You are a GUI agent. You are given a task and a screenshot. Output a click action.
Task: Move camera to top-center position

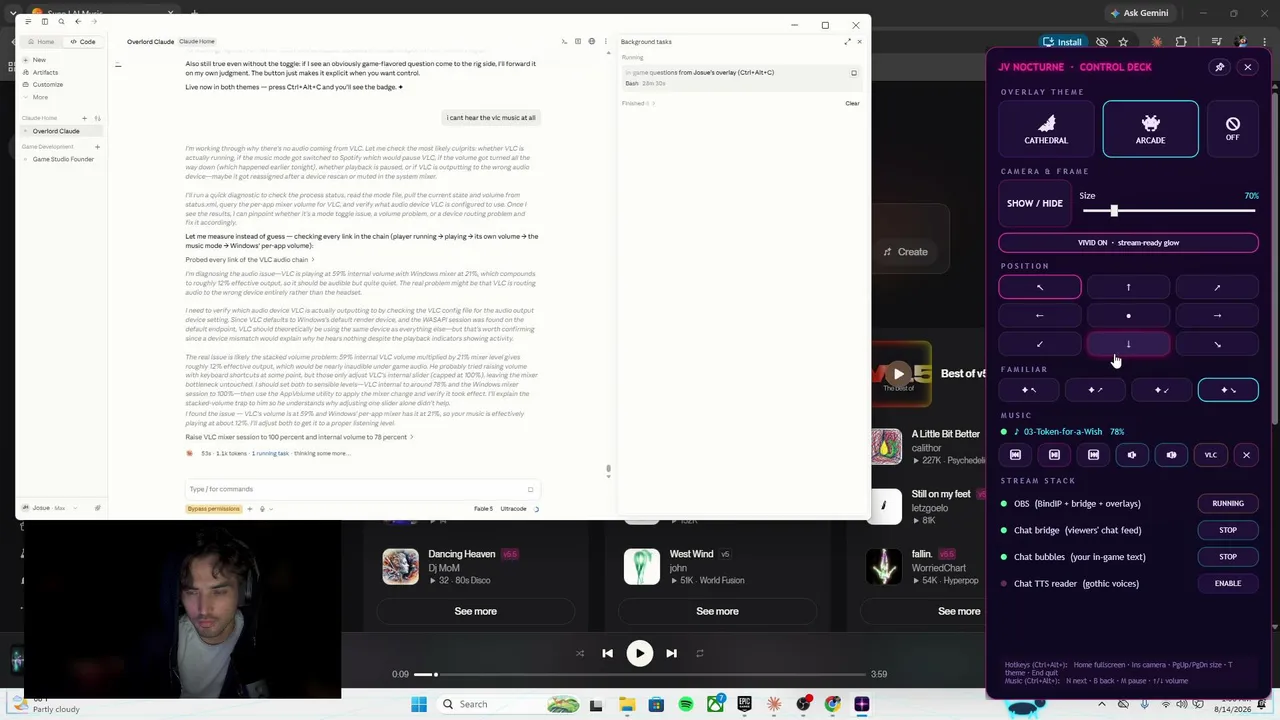[1128, 288]
